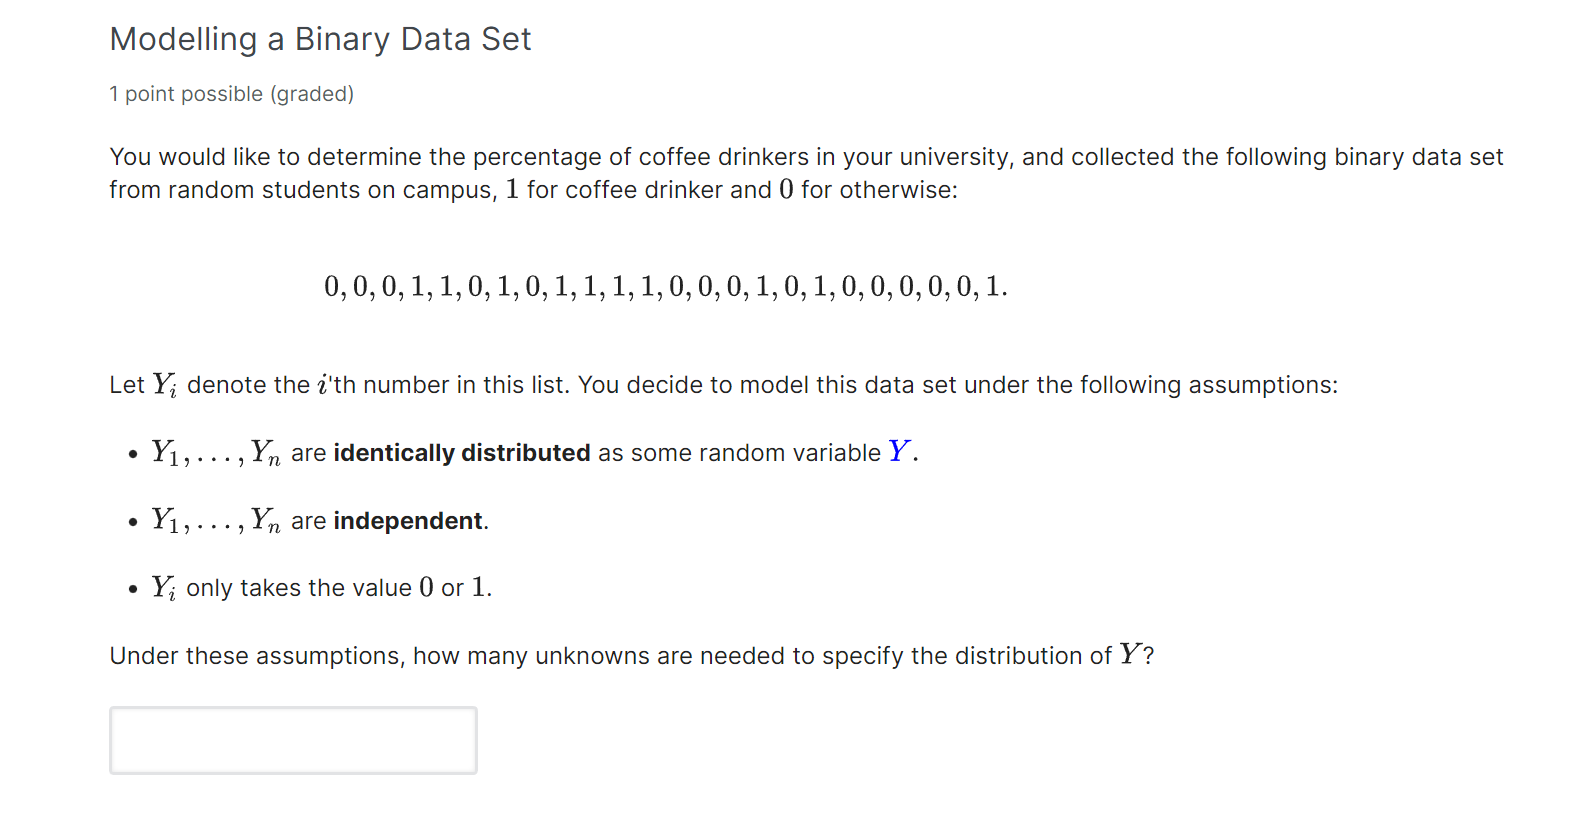Screen dimensions: 1596x824
Task: Click the bolded phrase identically distributed
Action: tap(460, 452)
